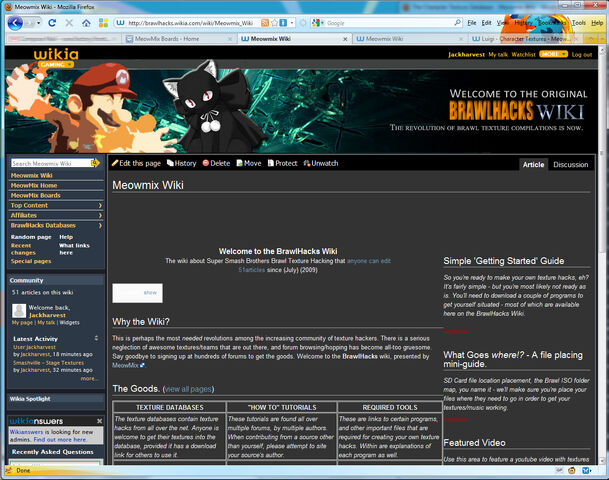
Task: Bookmark the page with the star icon
Action: [x=274, y=23]
